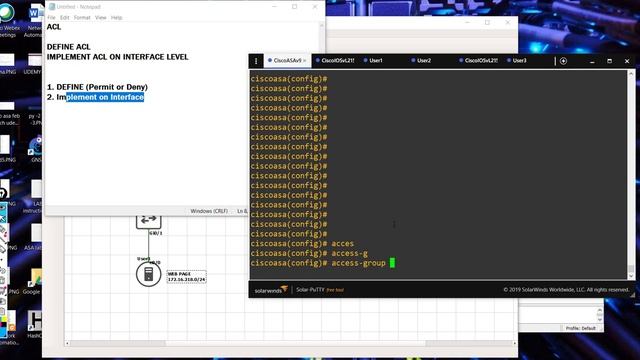Screen dimensions: 640x360
Task: Open Notepad Help menu
Action: pyautogui.click(x=117, y=18)
